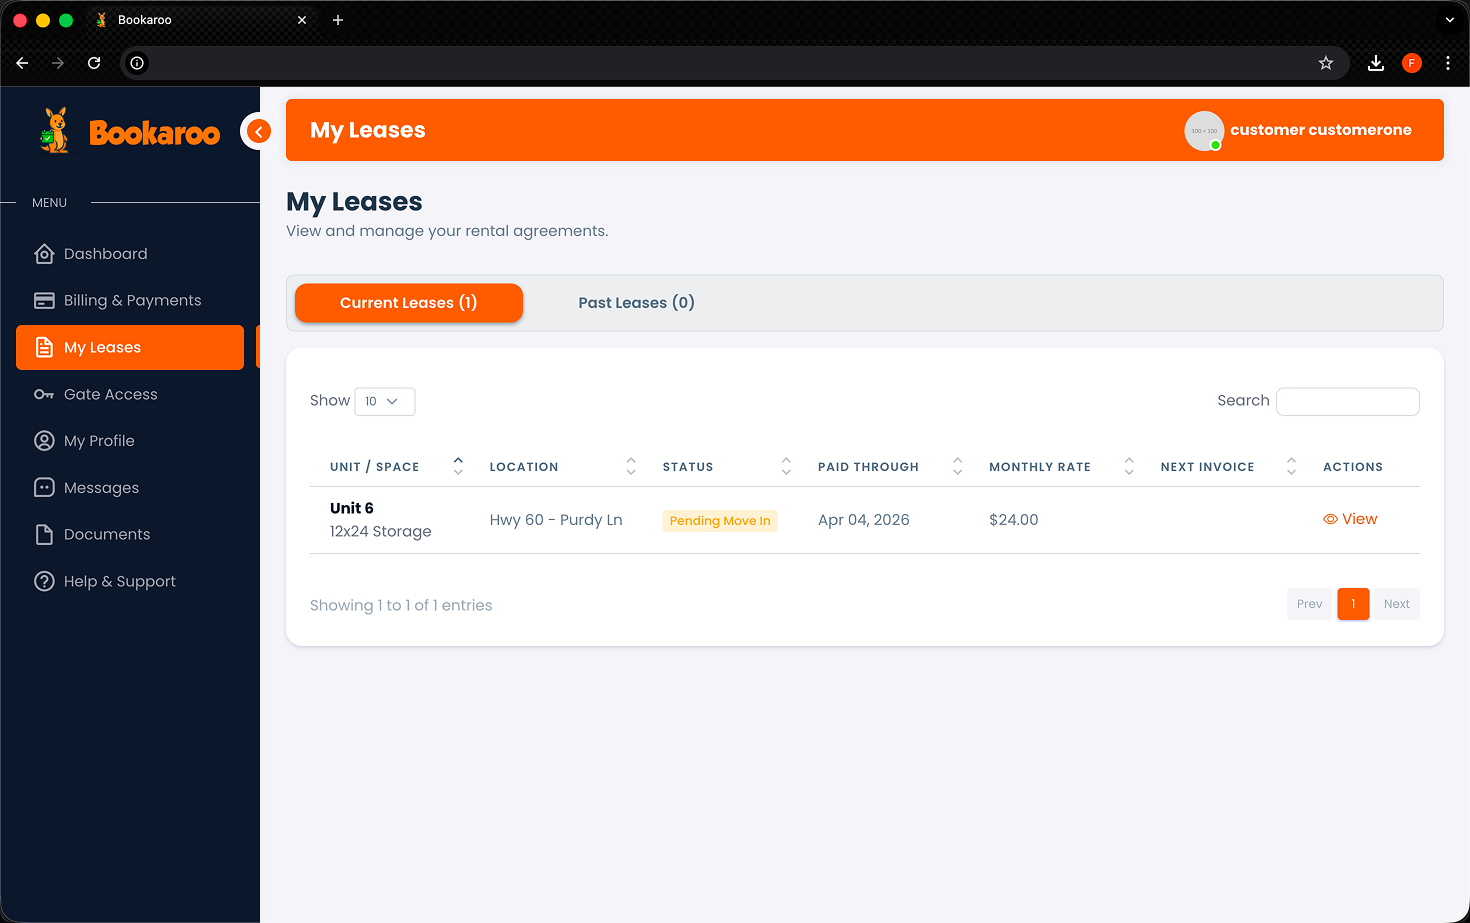Select the Billing & Payments card icon
Viewport: 1470px width, 923px height.
(x=44, y=300)
